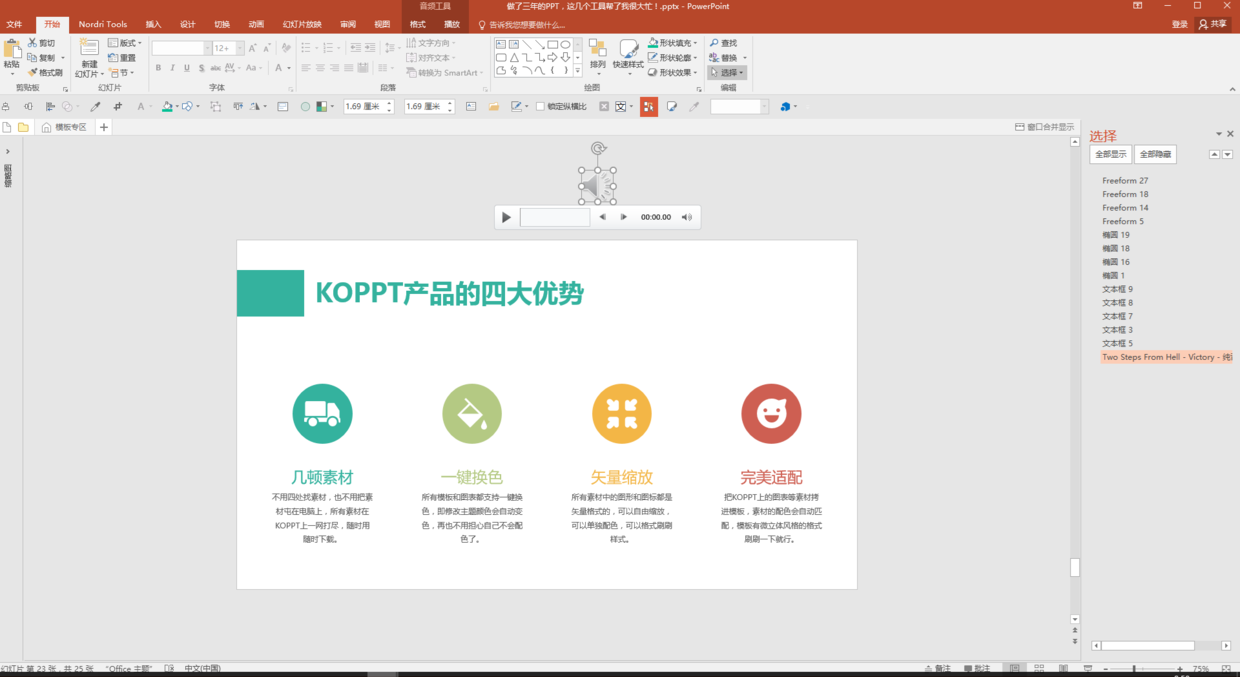Screen dimensions: 1240x677
Task: Open the font name dropdown
Action: tap(207, 48)
